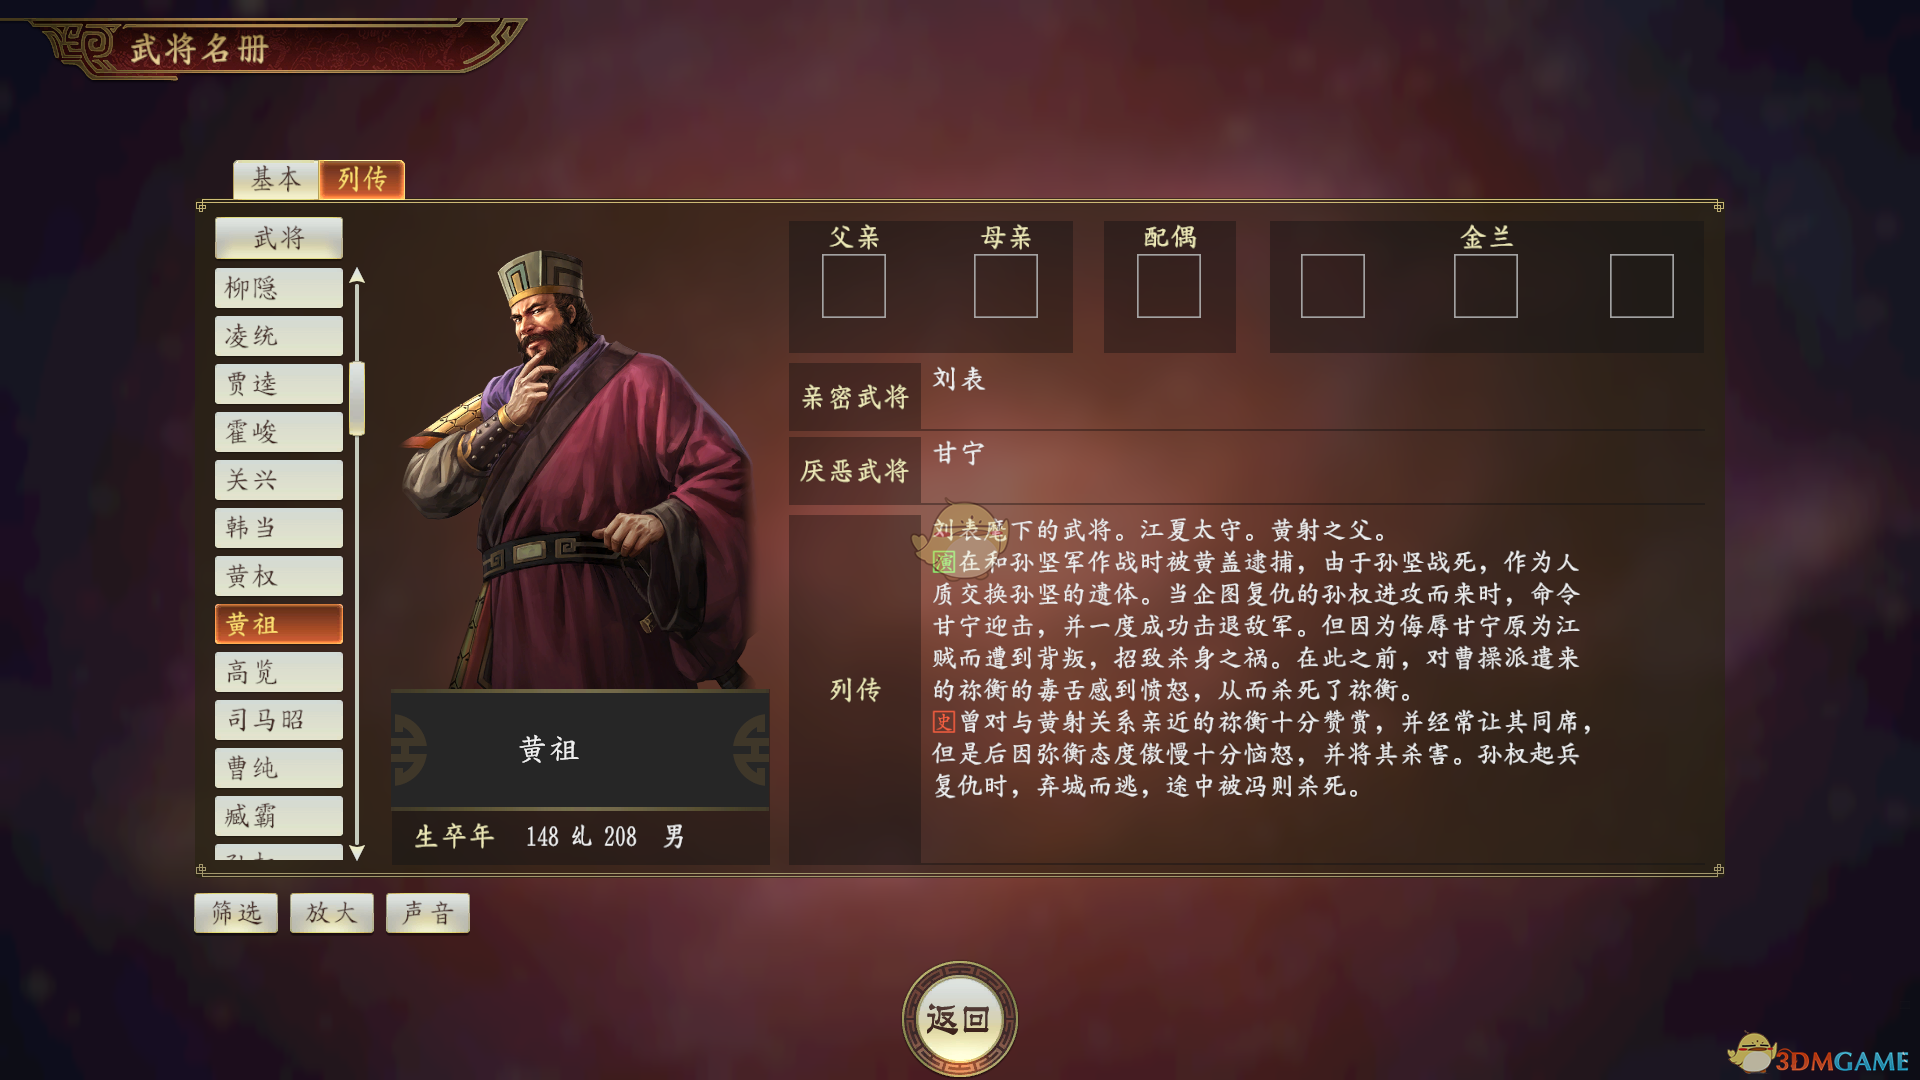The image size is (1920, 1080).
Task: Click the down arrow of officer list scrollbar
Action: (x=357, y=852)
